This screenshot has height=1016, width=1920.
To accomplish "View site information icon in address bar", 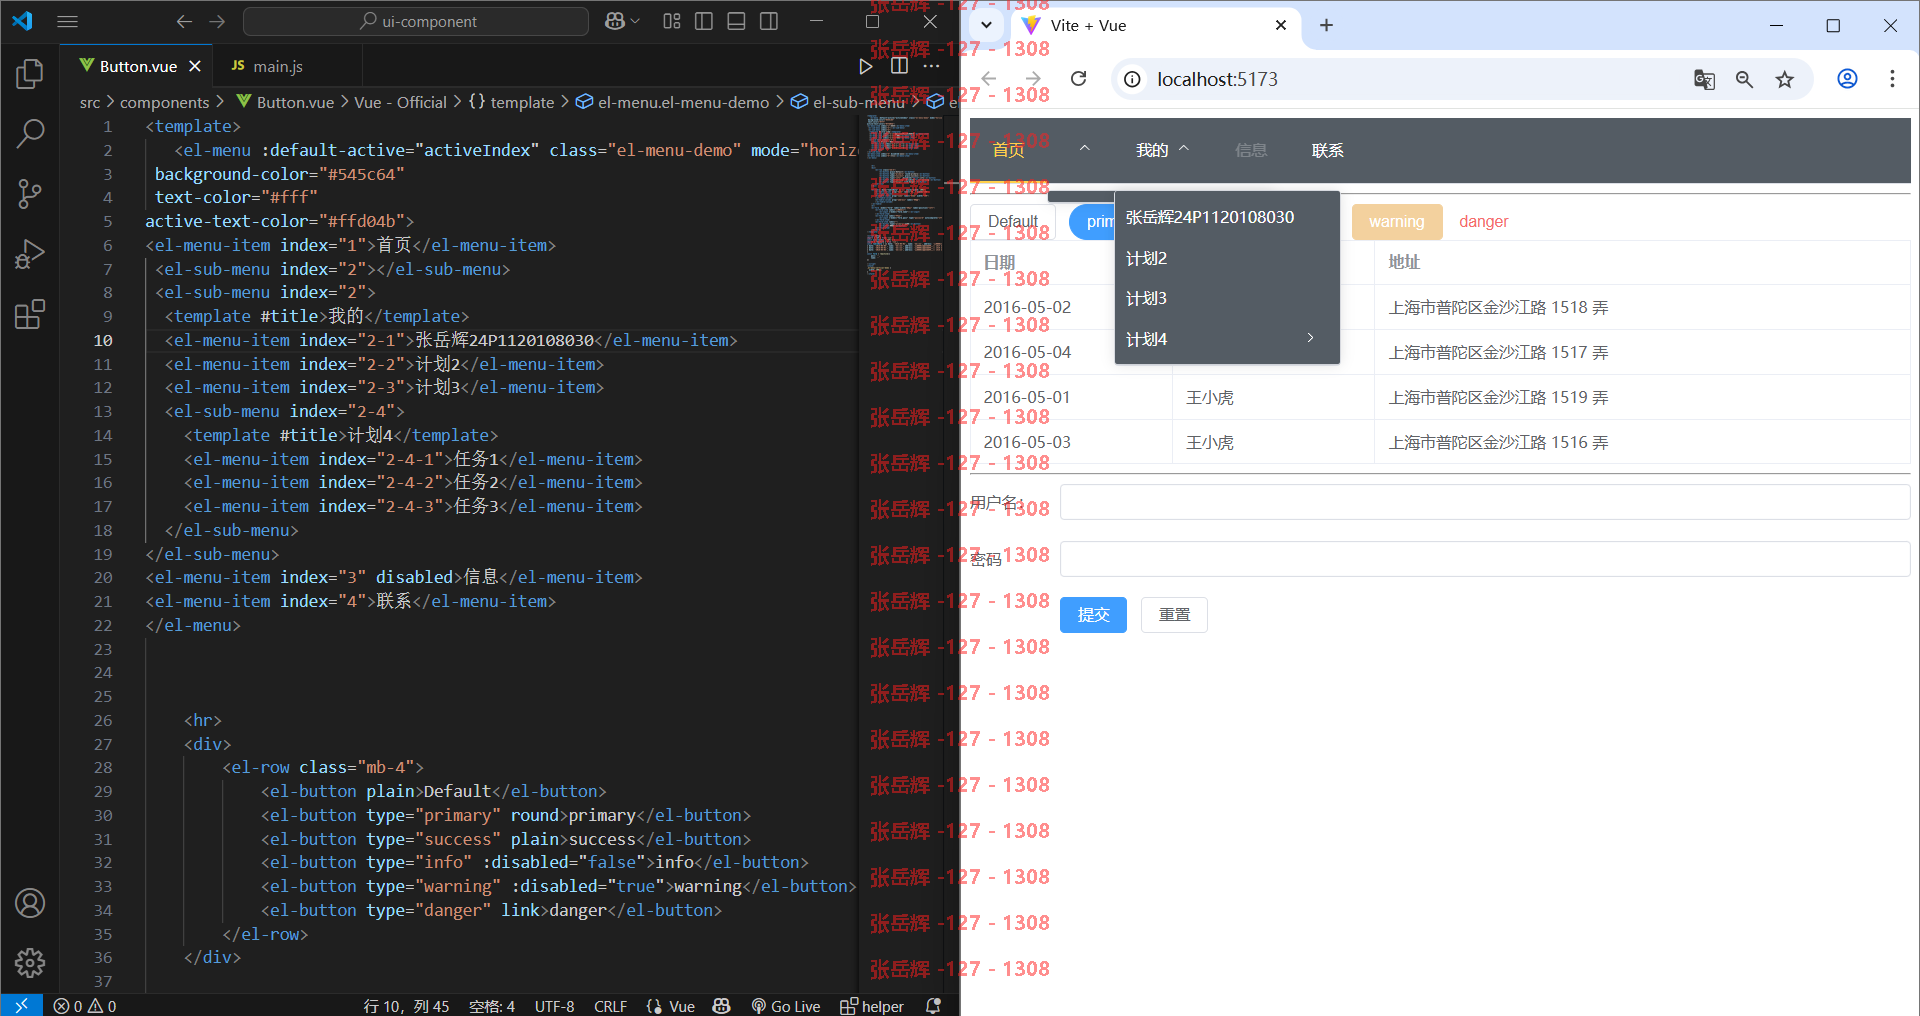I will coord(1132,79).
